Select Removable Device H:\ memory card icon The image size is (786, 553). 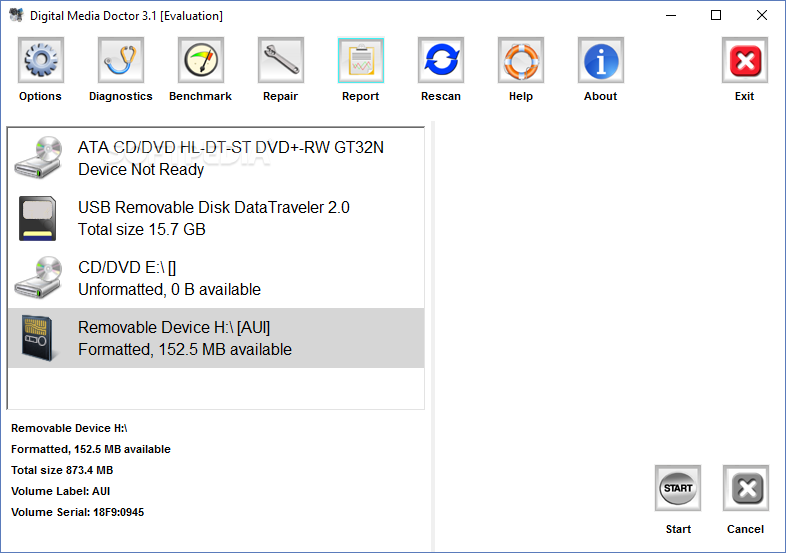pyautogui.click(x=38, y=338)
